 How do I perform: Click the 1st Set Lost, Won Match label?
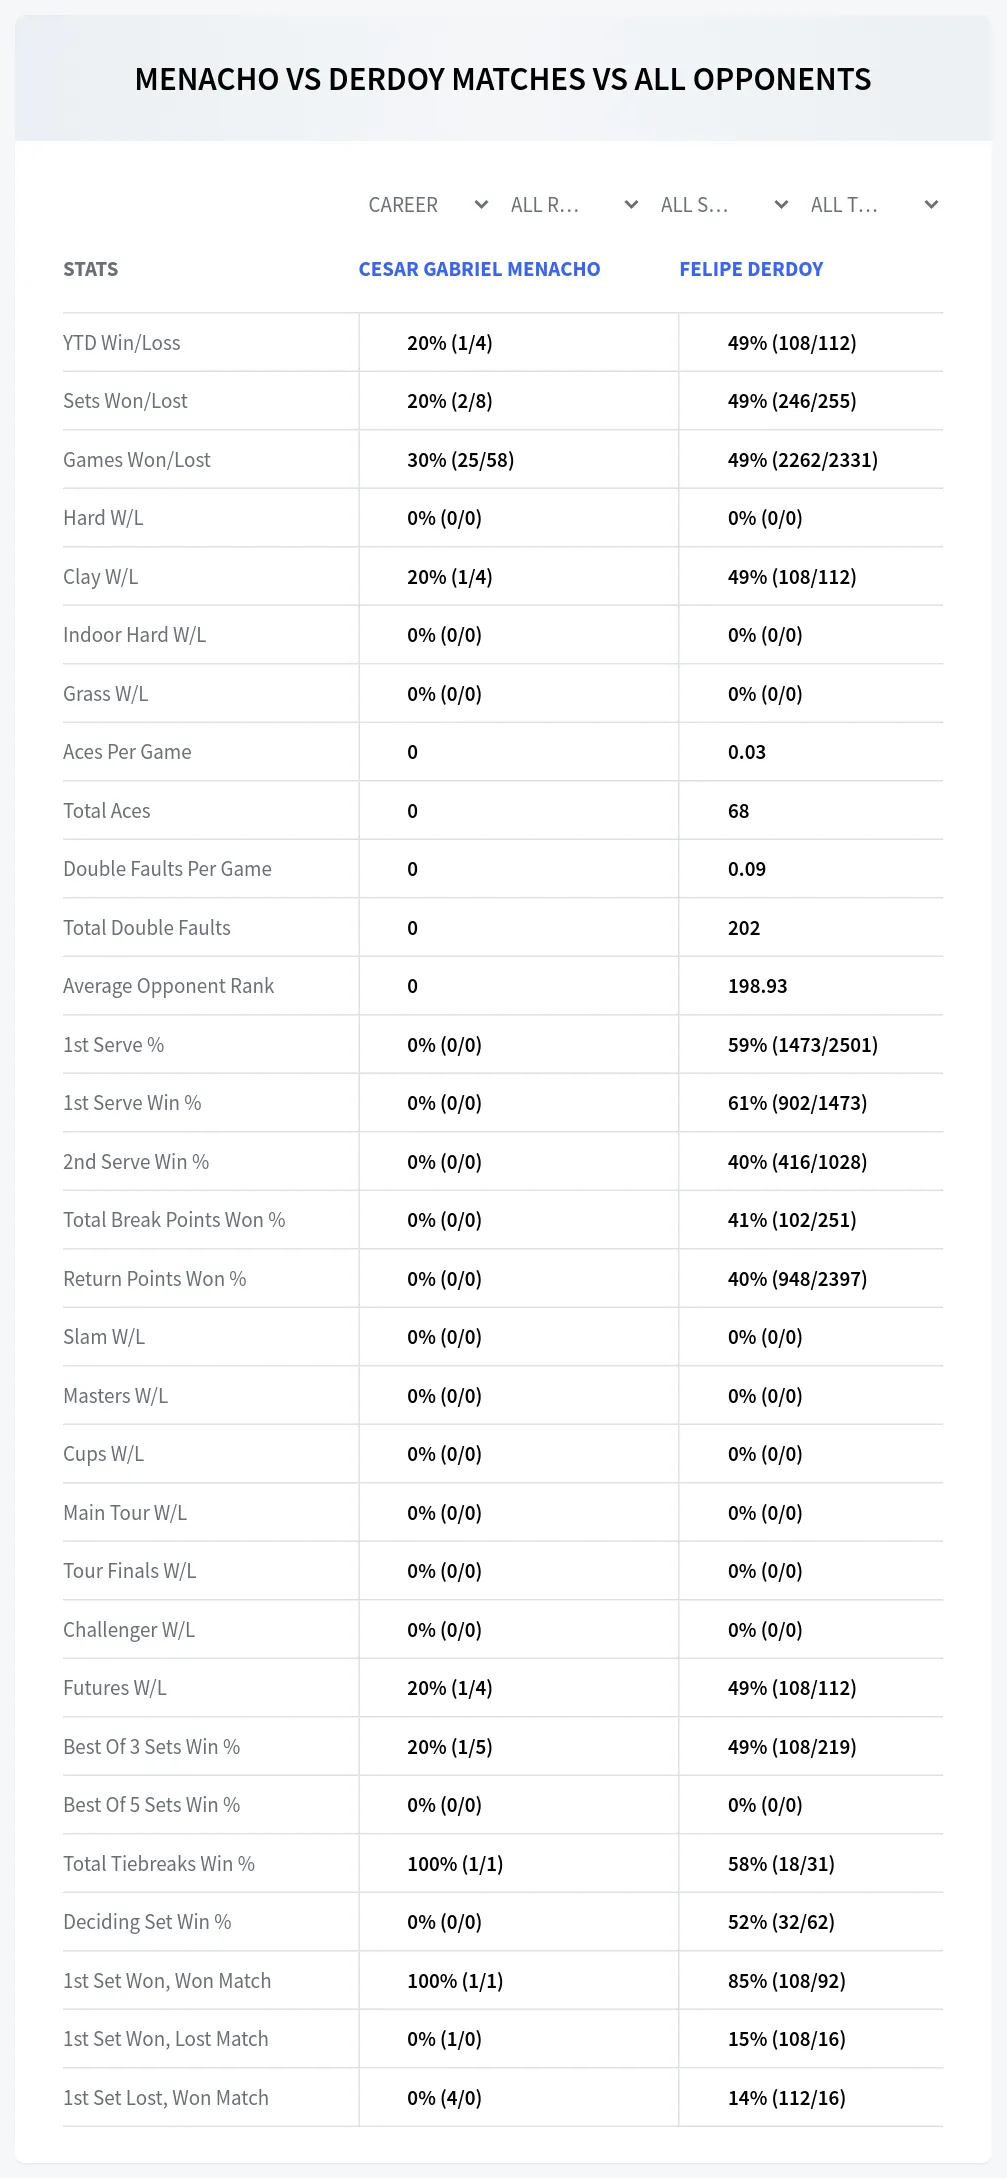click(x=166, y=2098)
